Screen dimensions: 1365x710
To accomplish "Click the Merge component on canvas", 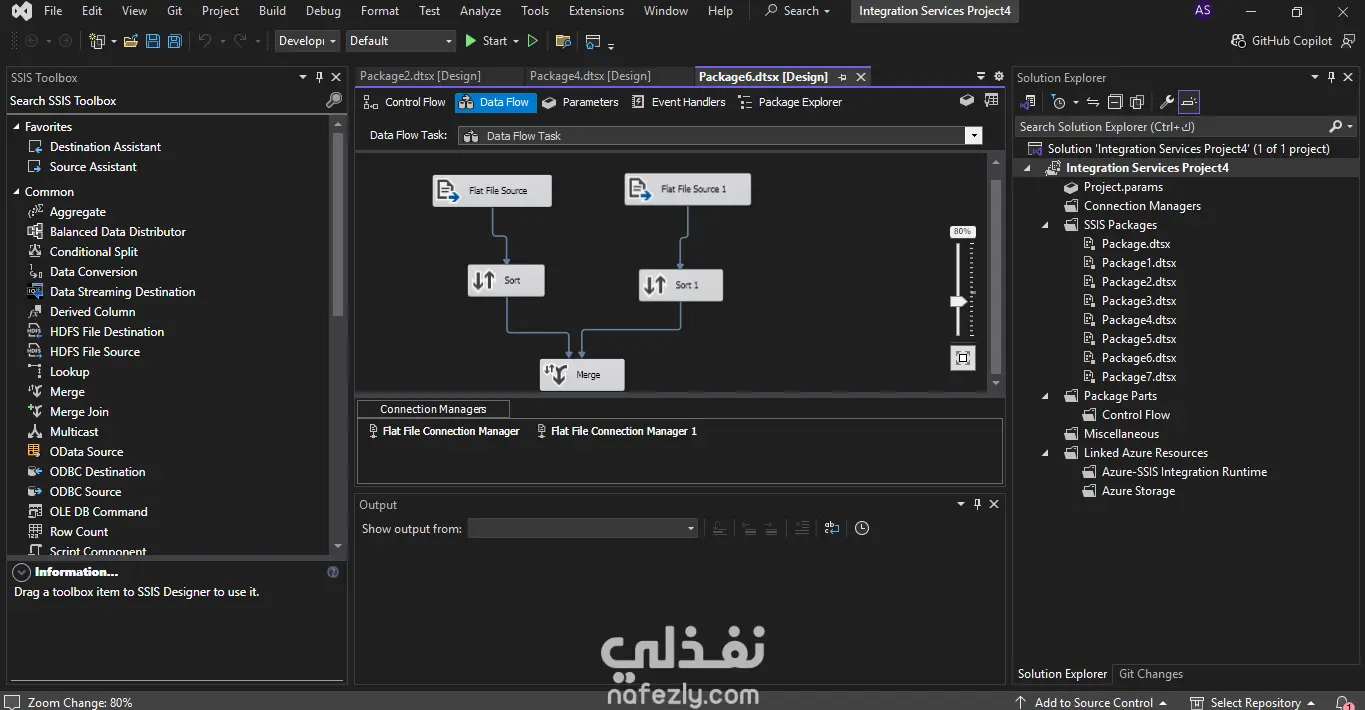I will tap(582, 375).
